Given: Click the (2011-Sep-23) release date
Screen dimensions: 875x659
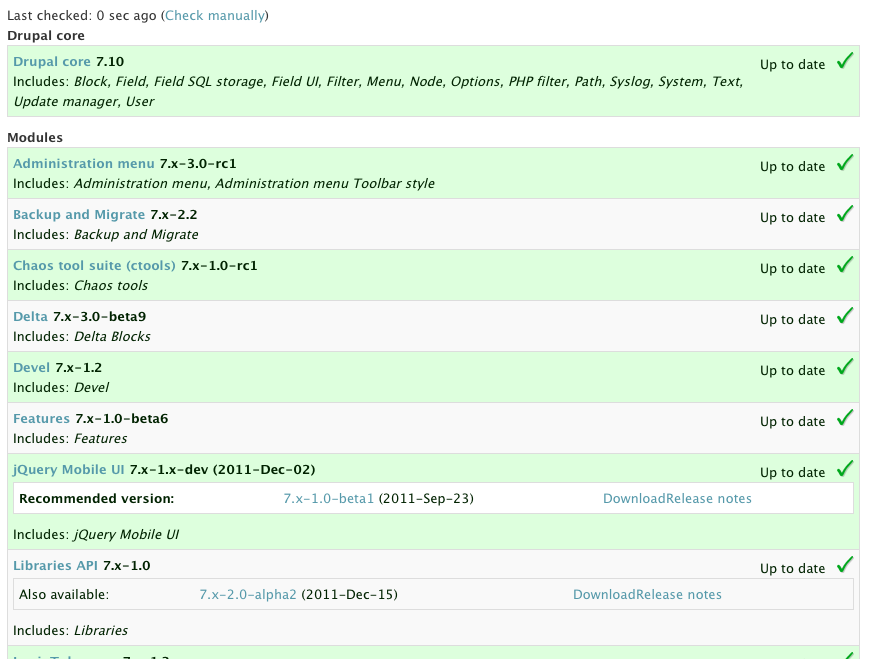Looking at the screenshot, I should (x=426, y=498).
